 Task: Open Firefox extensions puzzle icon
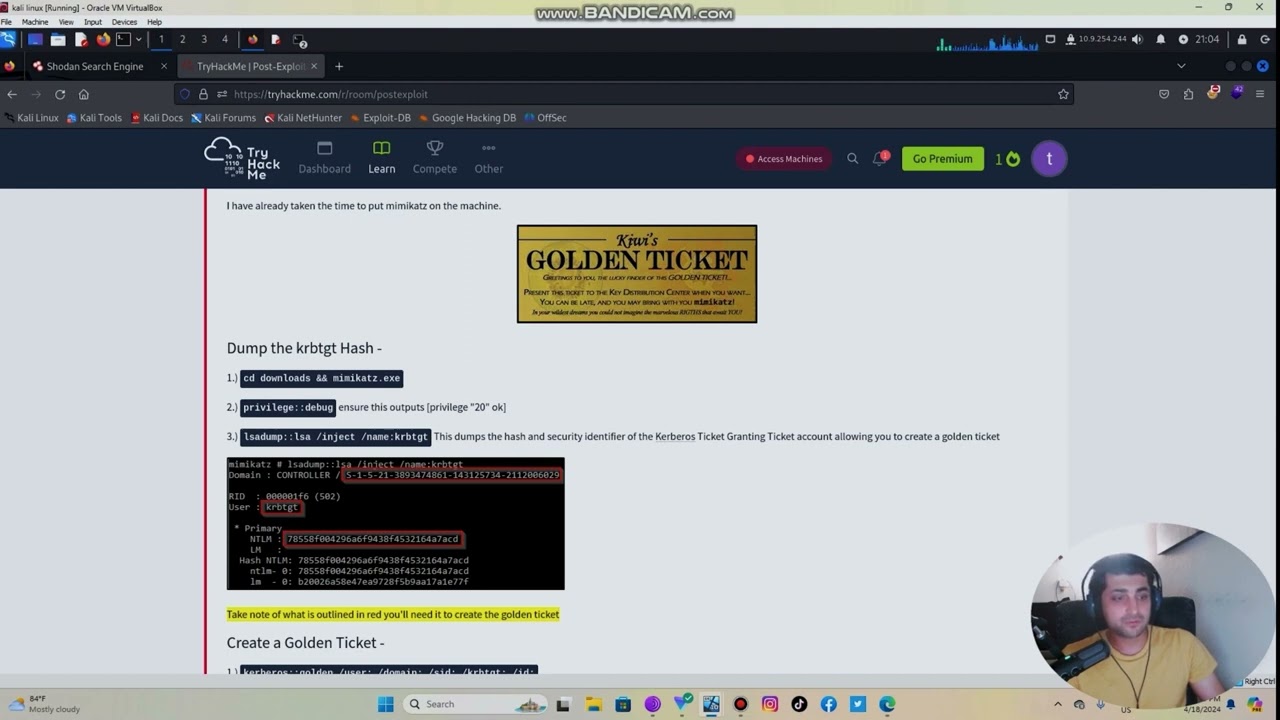(x=1188, y=94)
